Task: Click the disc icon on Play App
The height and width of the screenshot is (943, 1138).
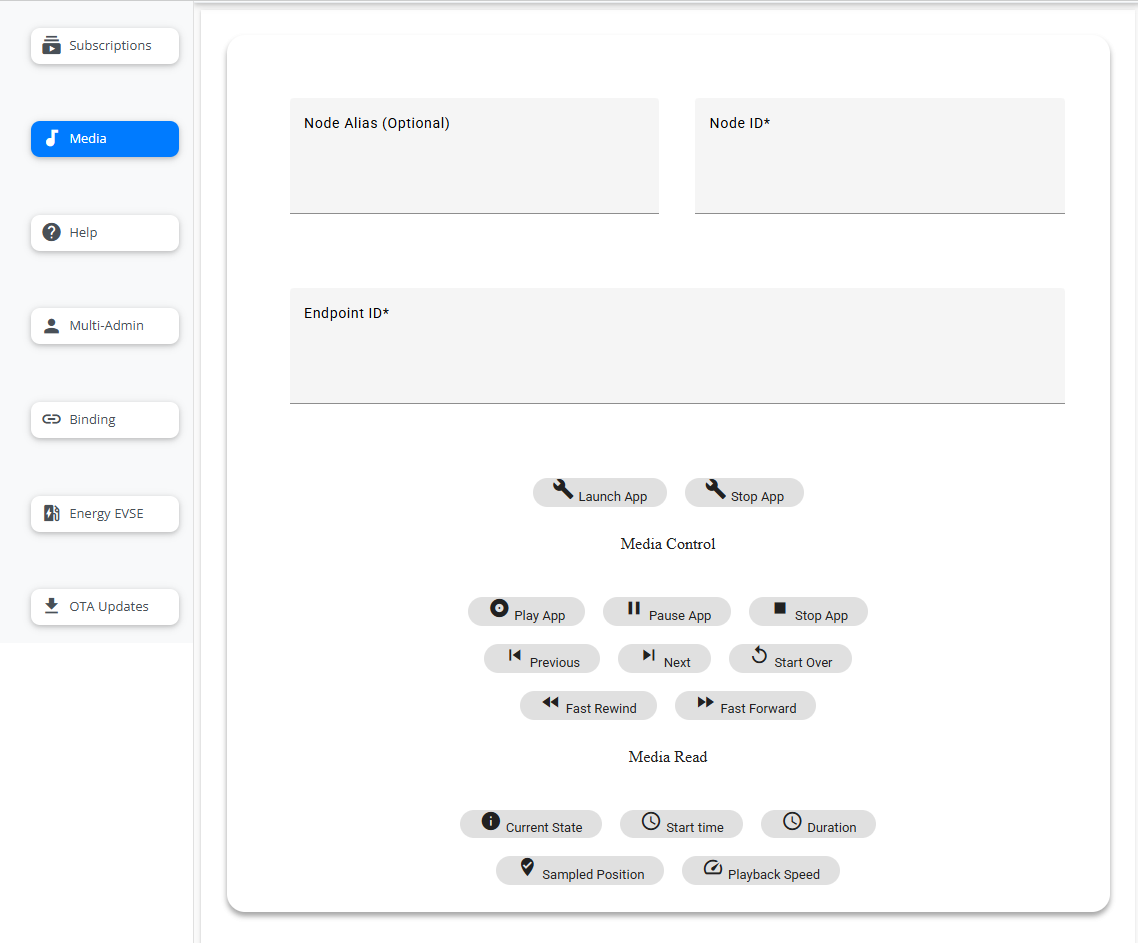Action: [499, 608]
